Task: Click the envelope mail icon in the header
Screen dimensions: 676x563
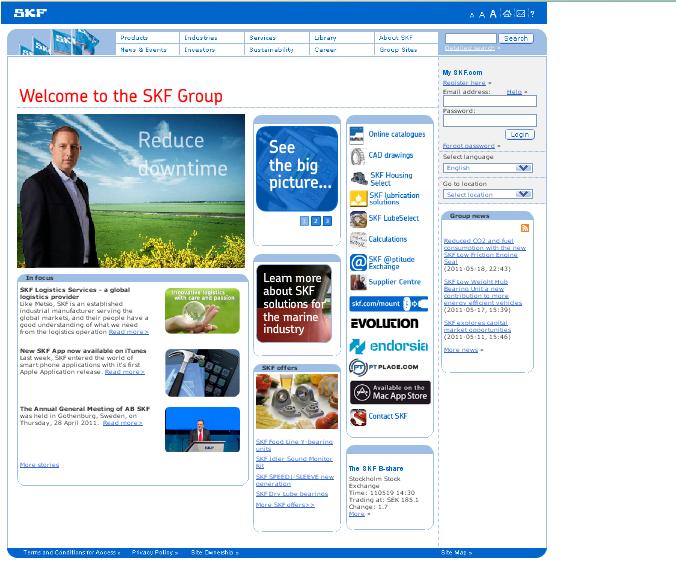Action: pyautogui.click(x=521, y=14)
